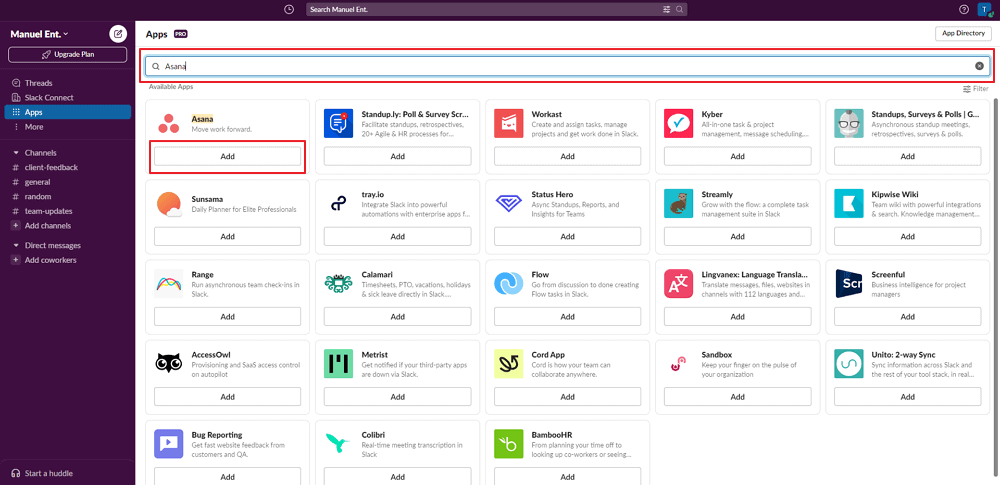The height and width of the screenshot is (485, 1000).
Task: Click the PRO badge beside Apps
Action: coord(180,34)
